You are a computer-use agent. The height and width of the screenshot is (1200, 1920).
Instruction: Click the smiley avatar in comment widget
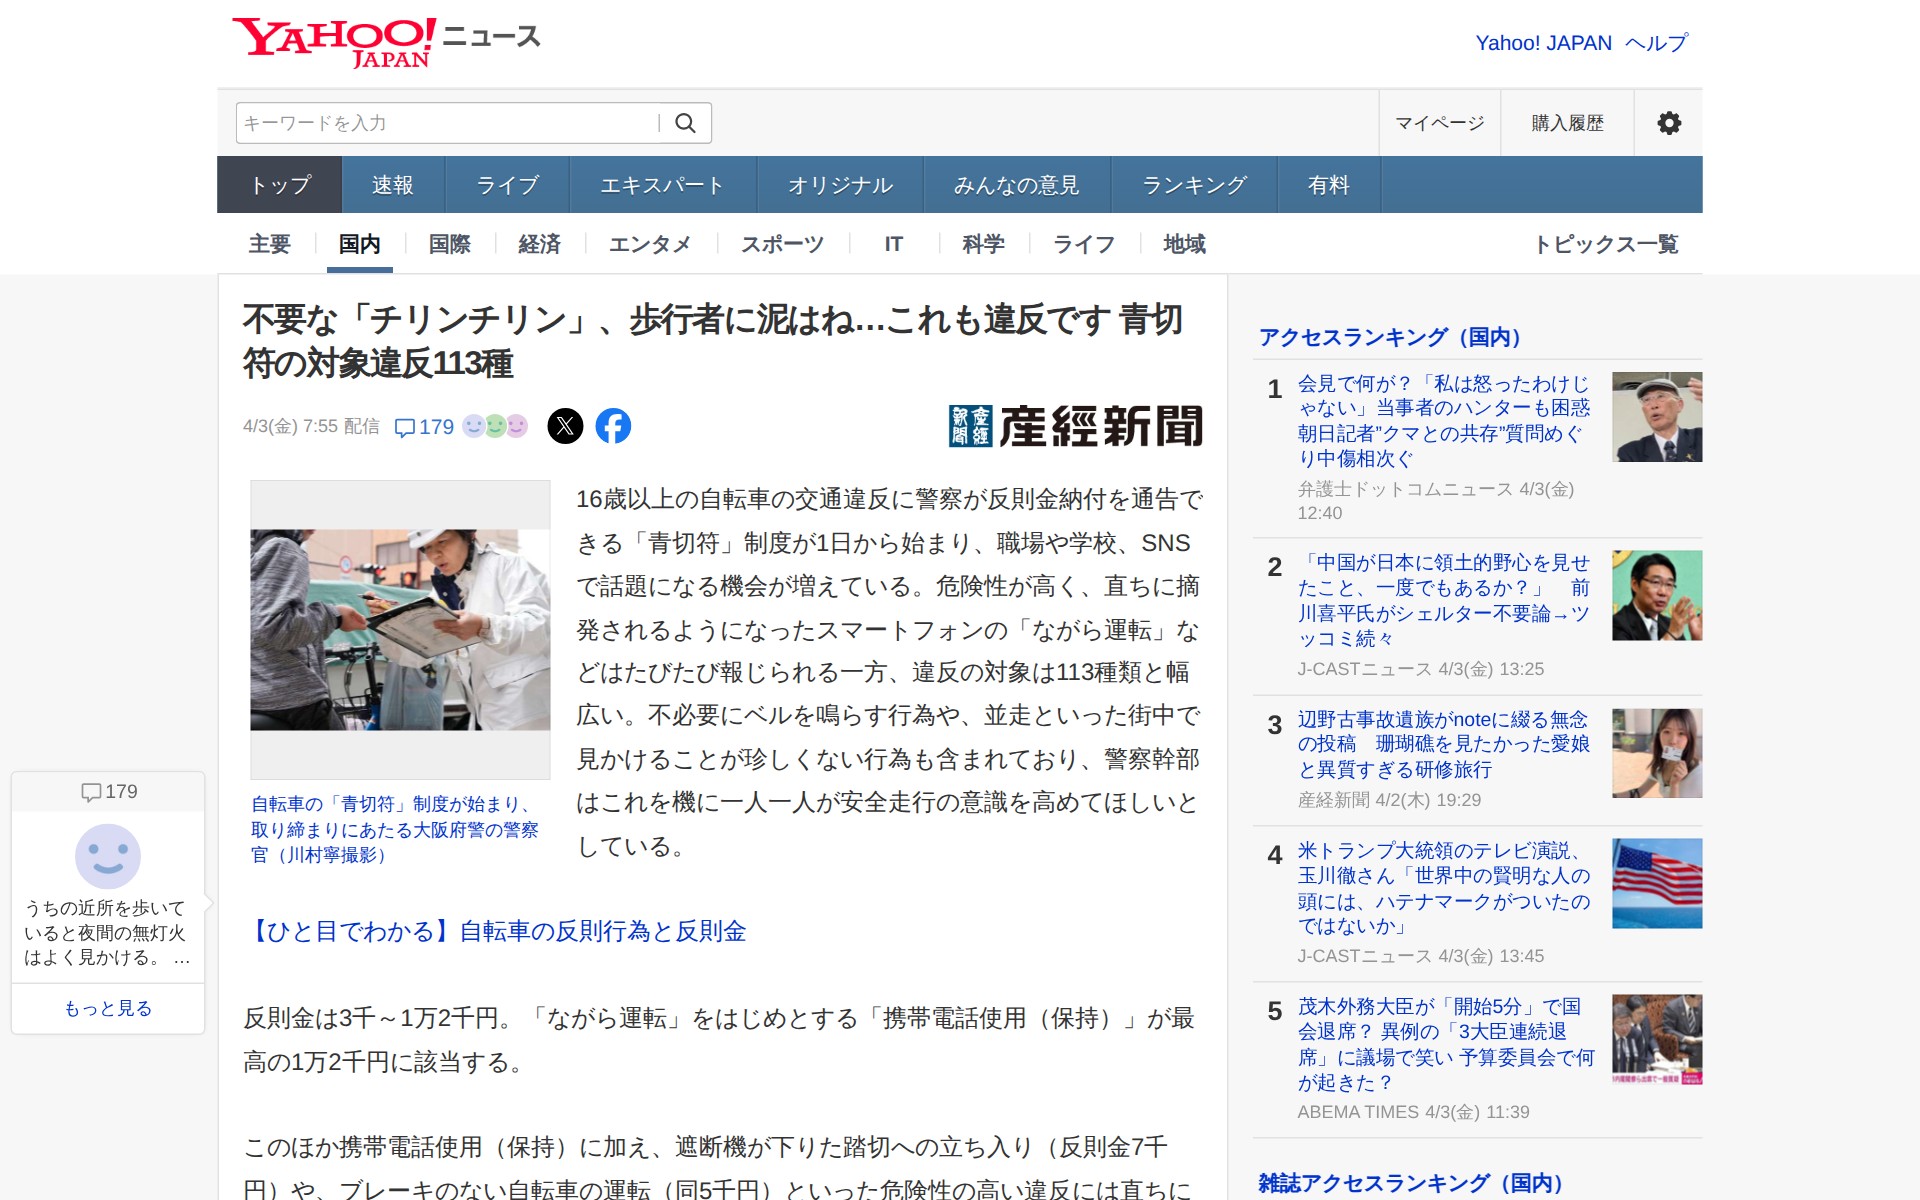108,856
